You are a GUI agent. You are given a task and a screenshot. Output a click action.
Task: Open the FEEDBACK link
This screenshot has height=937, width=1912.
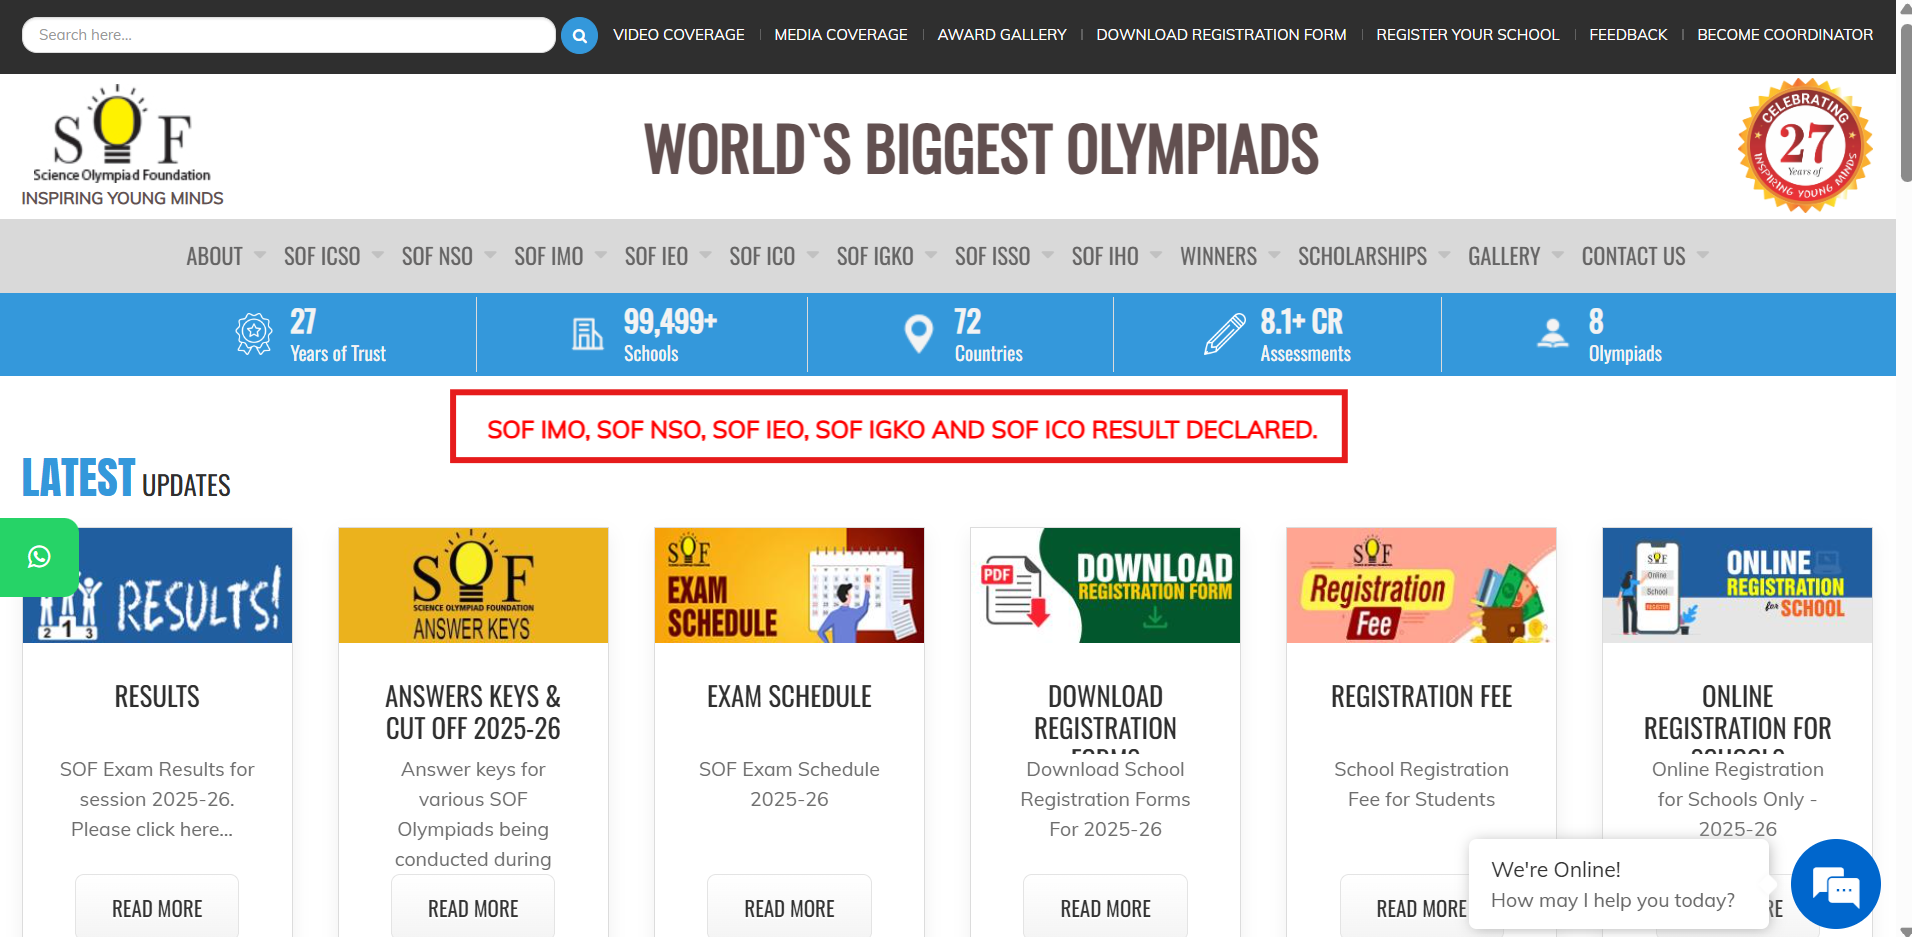click(x=1628, y=35)
